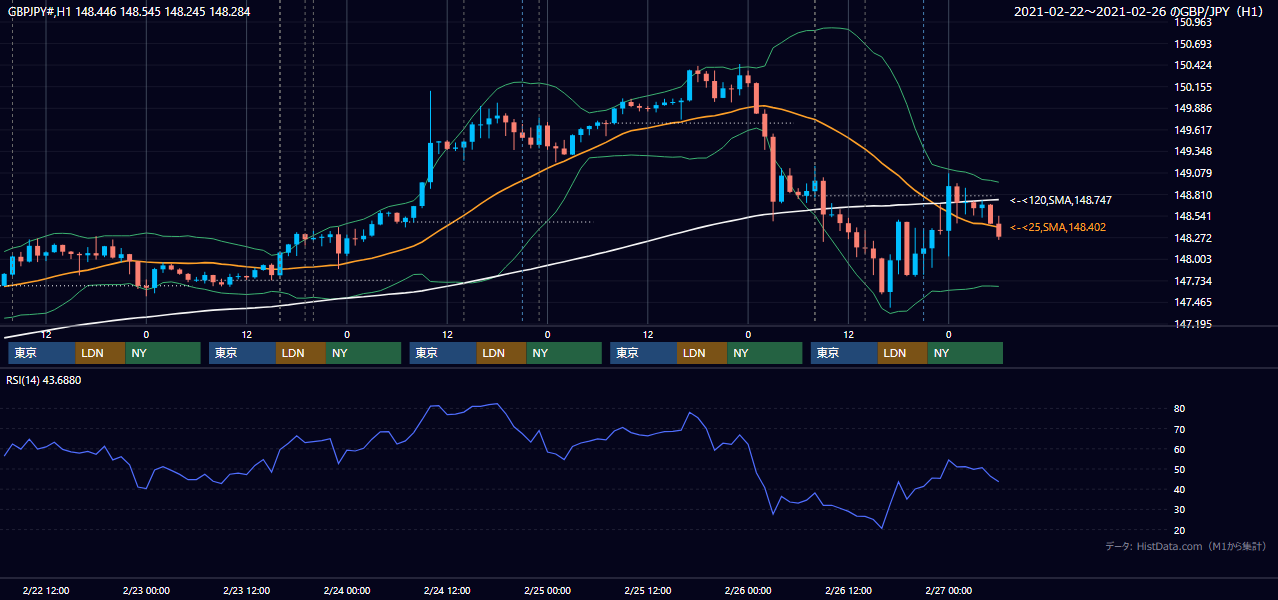This screenshot has height=600, width=1278.
Task: Click the 150.424 price axis label
Action: point(1193,65)
